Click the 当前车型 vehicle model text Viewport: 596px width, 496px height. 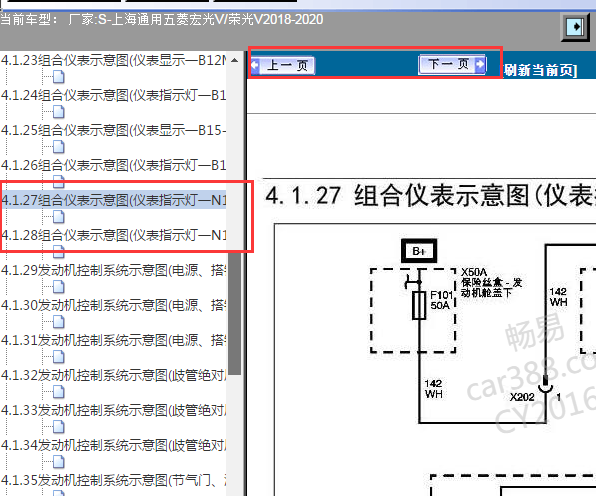(162, 19)
